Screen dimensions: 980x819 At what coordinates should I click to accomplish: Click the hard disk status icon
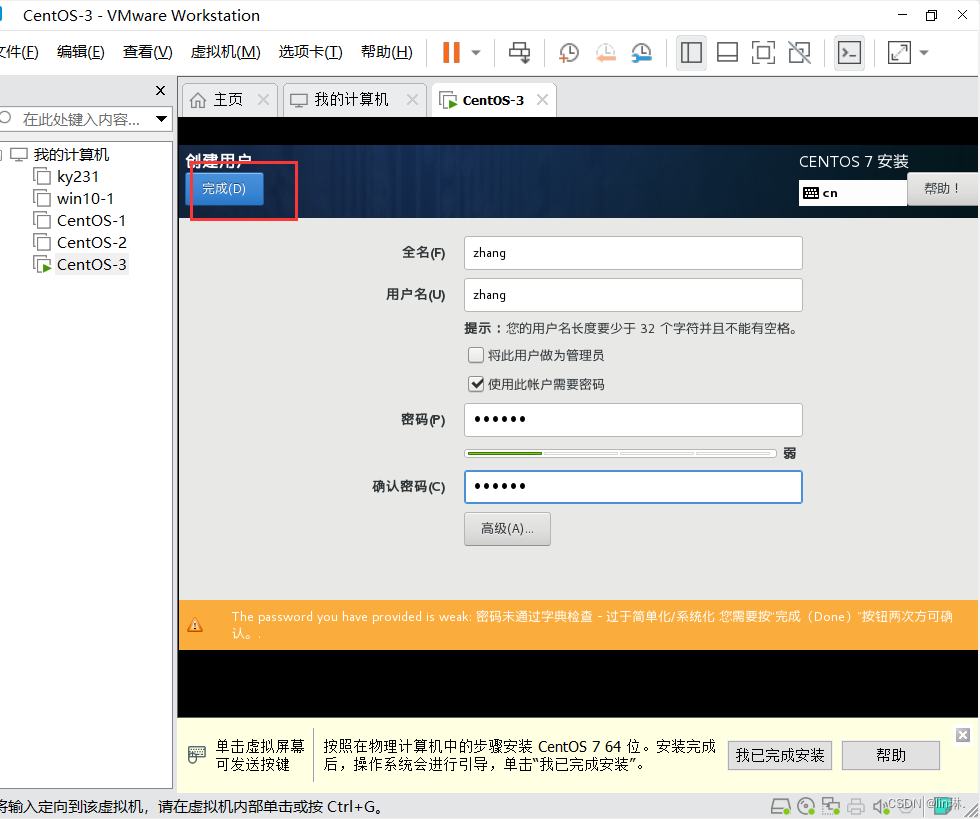click(780, 806)
